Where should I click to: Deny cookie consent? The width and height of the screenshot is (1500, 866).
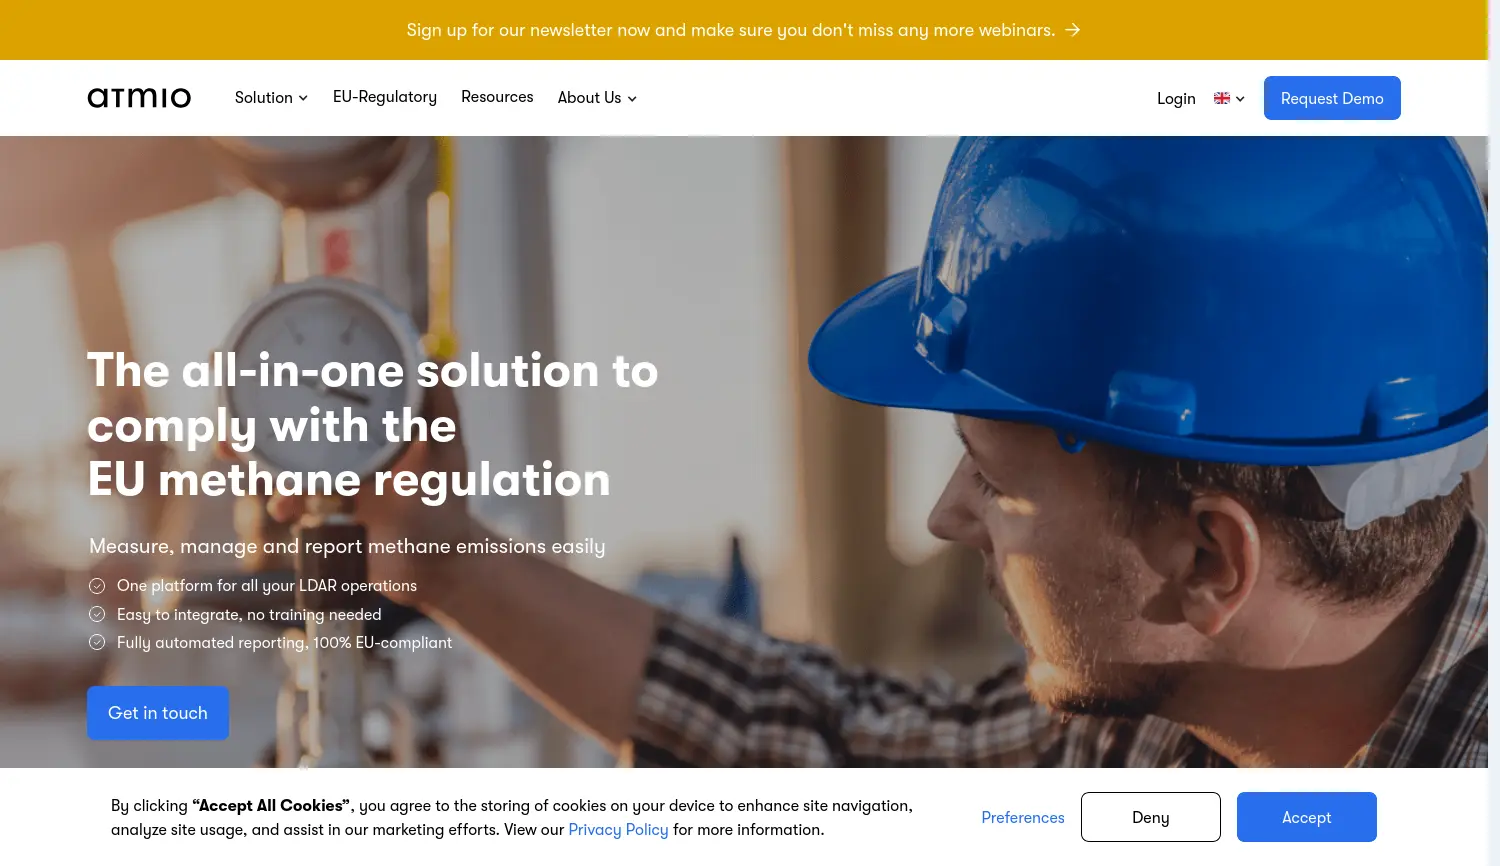click(x=1150, y=817)
